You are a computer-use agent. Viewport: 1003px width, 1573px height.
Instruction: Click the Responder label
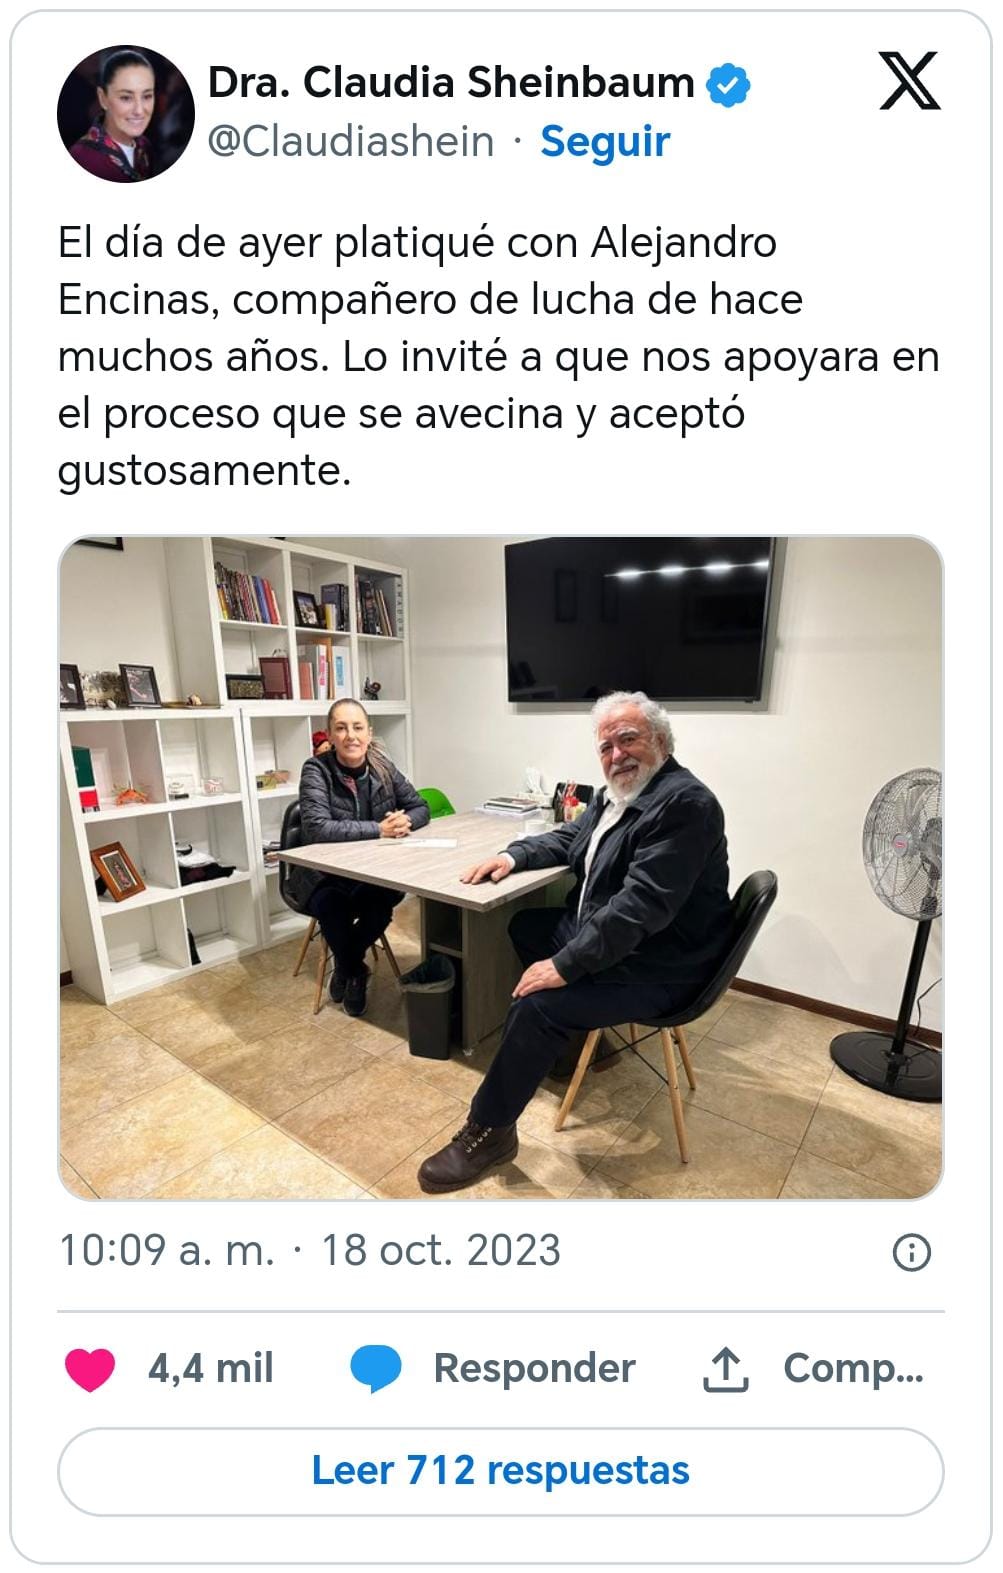[x=534, y=1368]
